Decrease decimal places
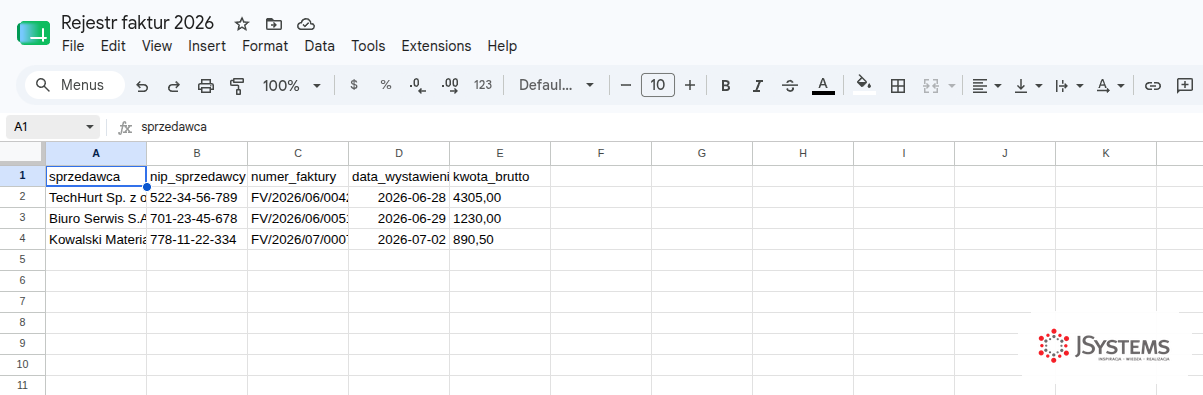Viewport: 1203px width, 395px height. (x=418, y=86)
